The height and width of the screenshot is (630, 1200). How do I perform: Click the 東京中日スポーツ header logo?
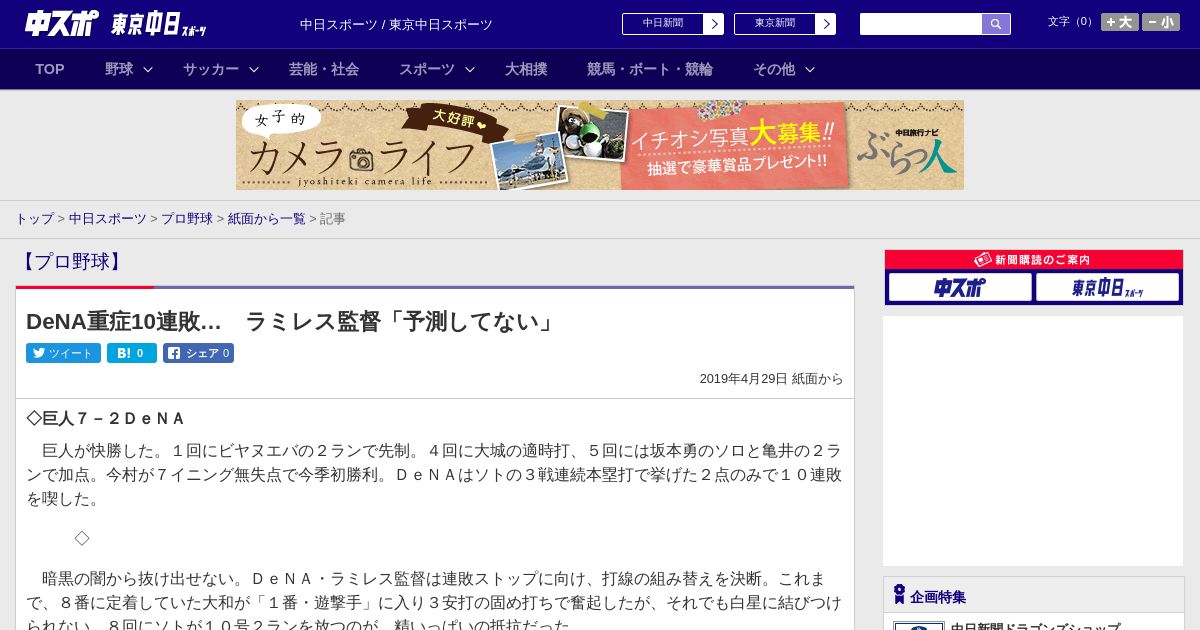(x=159, y=24)
